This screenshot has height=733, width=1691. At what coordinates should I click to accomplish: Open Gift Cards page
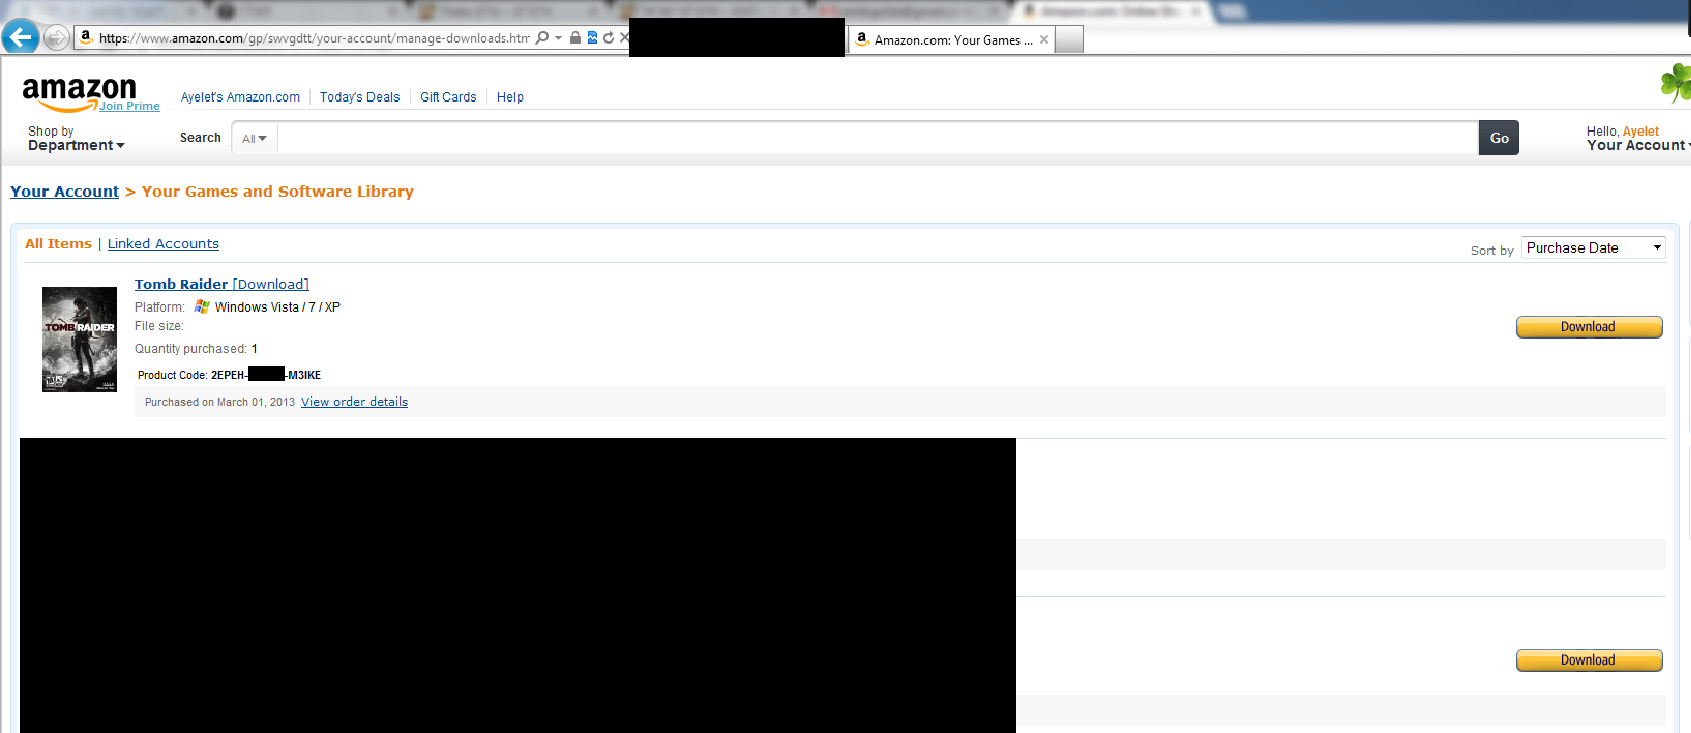pos(448,97)
